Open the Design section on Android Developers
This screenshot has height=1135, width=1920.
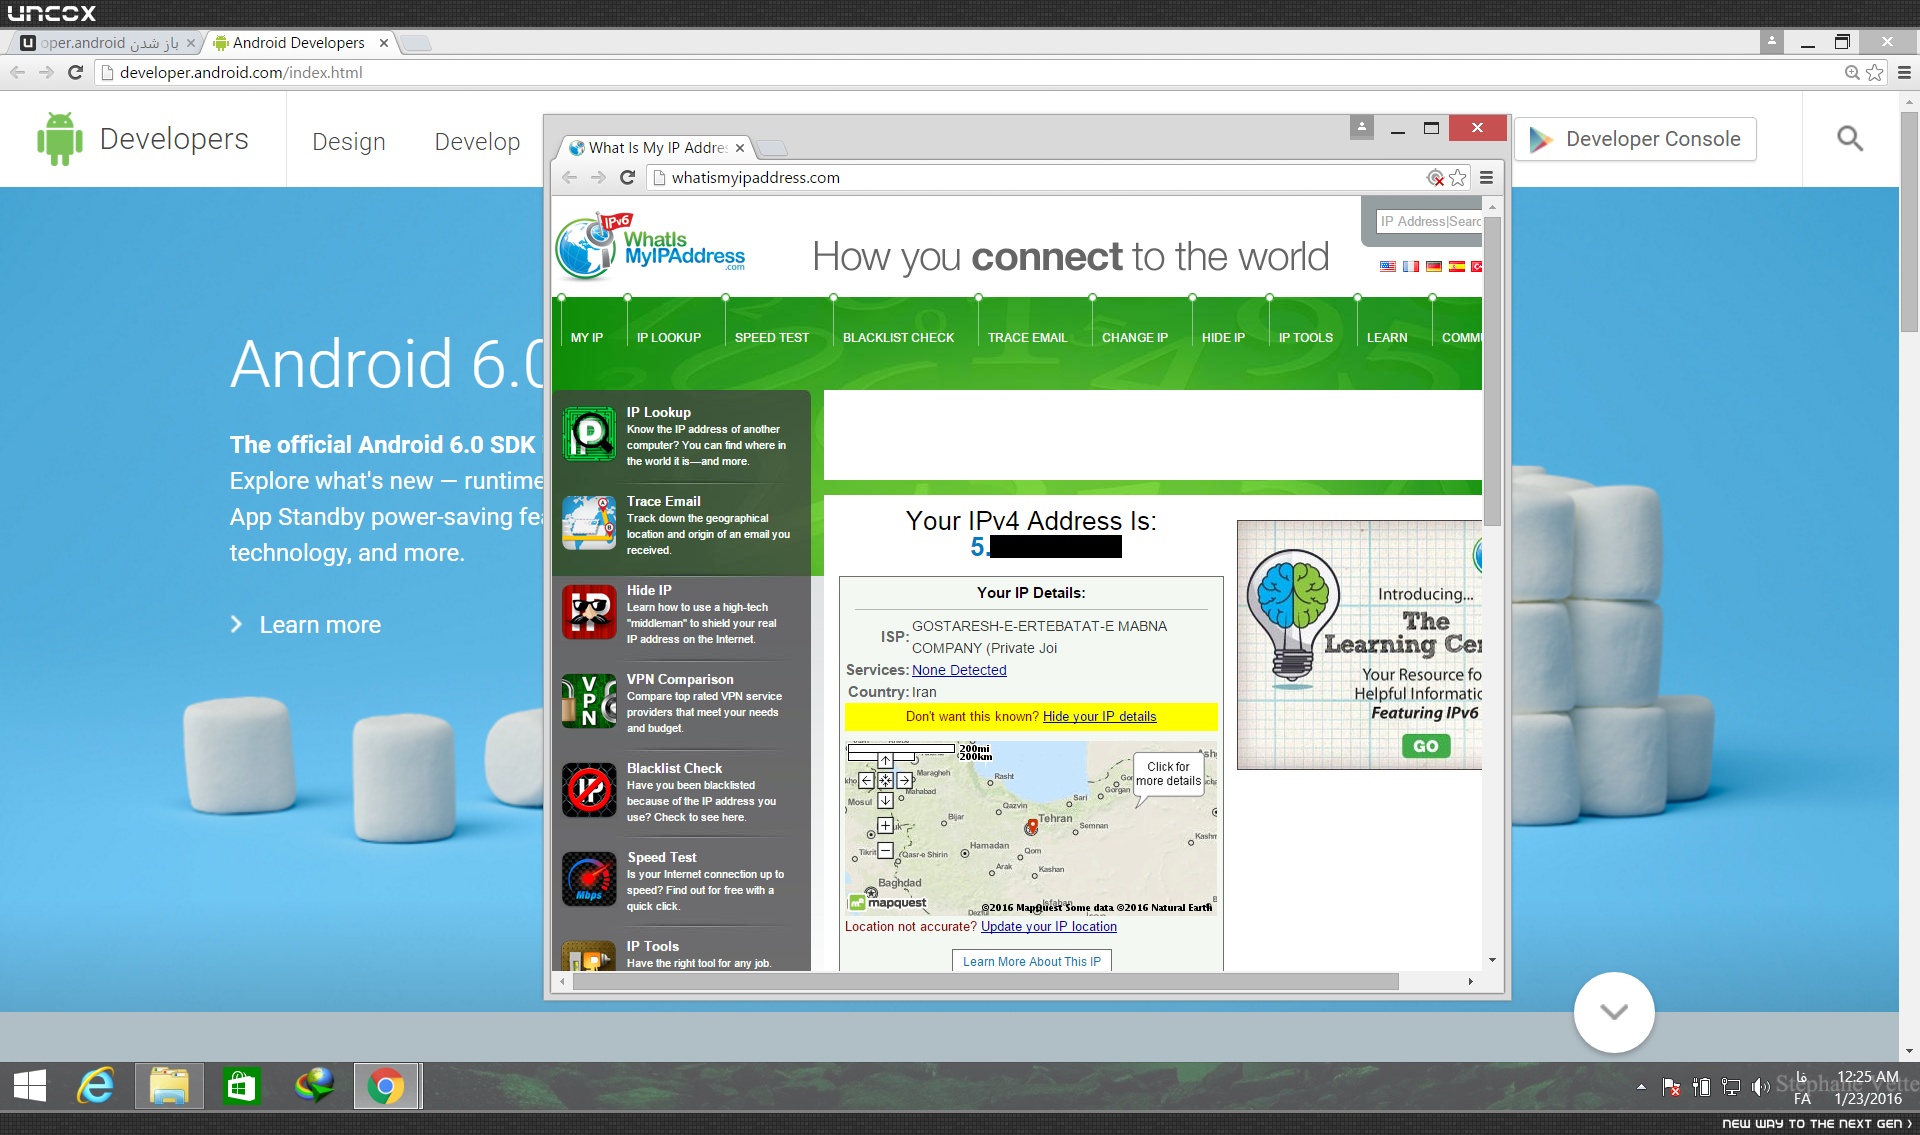click(349, 142)
